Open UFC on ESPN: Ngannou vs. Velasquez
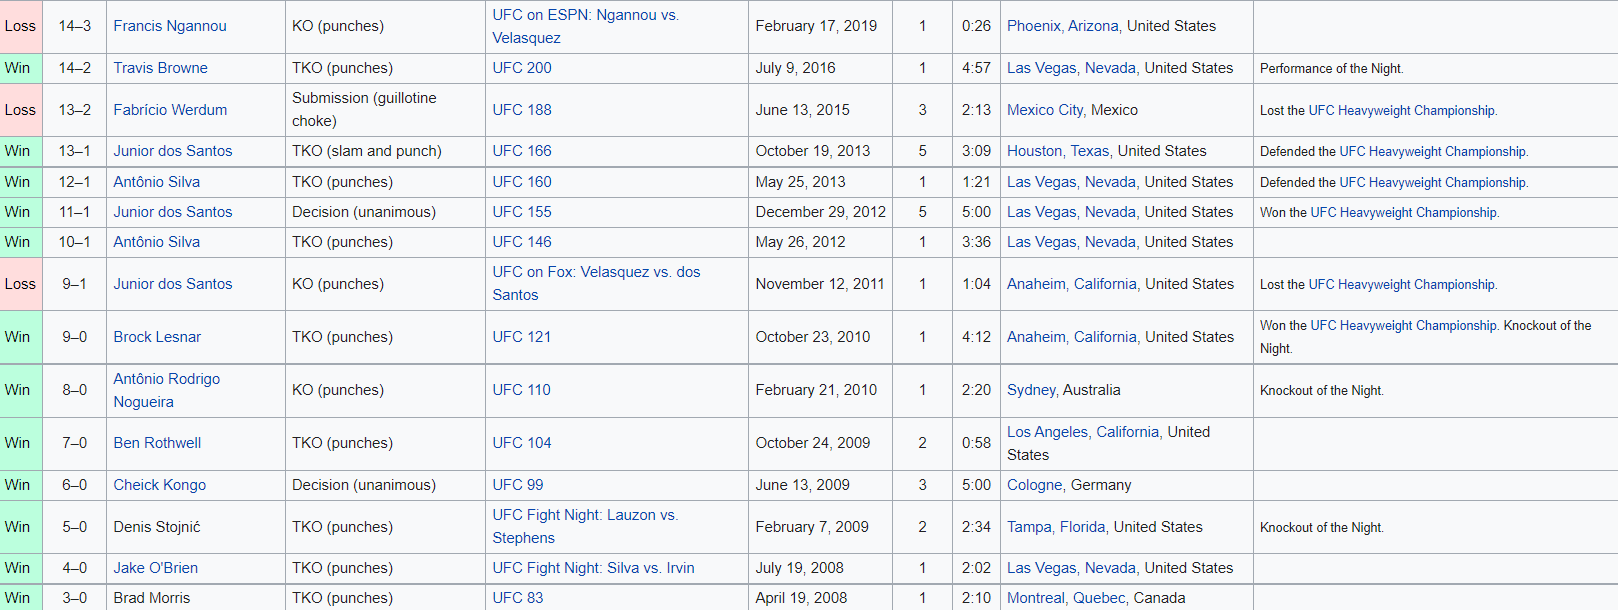This screenshot has height=610, width=1618. (585, 26)
